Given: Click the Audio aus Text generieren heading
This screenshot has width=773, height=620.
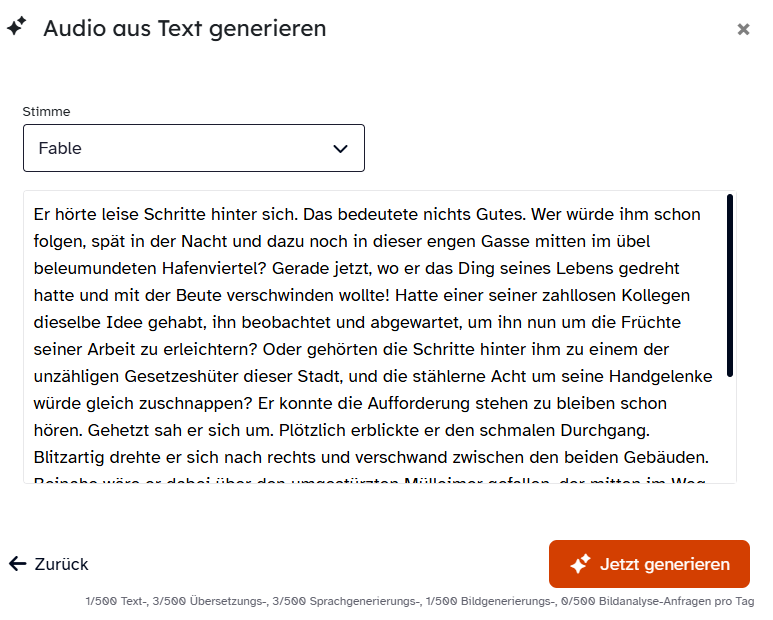Looking at the screenshot, I should click(x=184, y=28).
